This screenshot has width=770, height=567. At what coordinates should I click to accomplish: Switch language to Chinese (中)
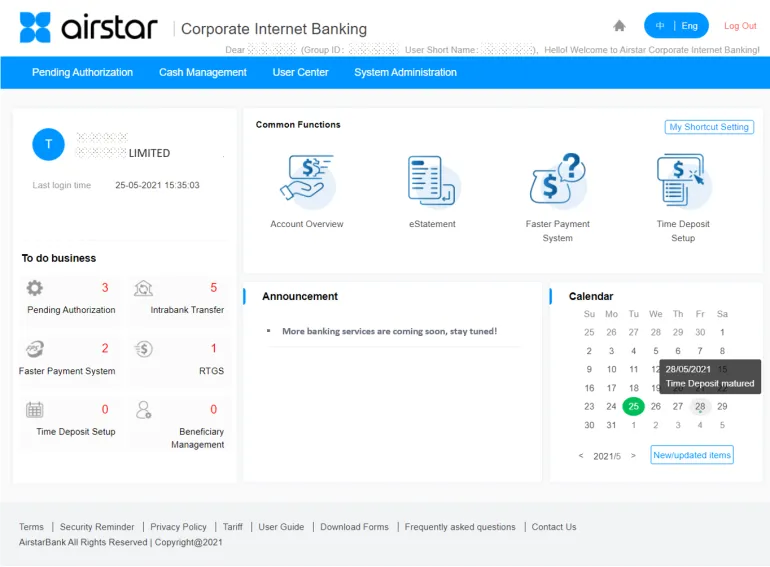pos(660,26)
